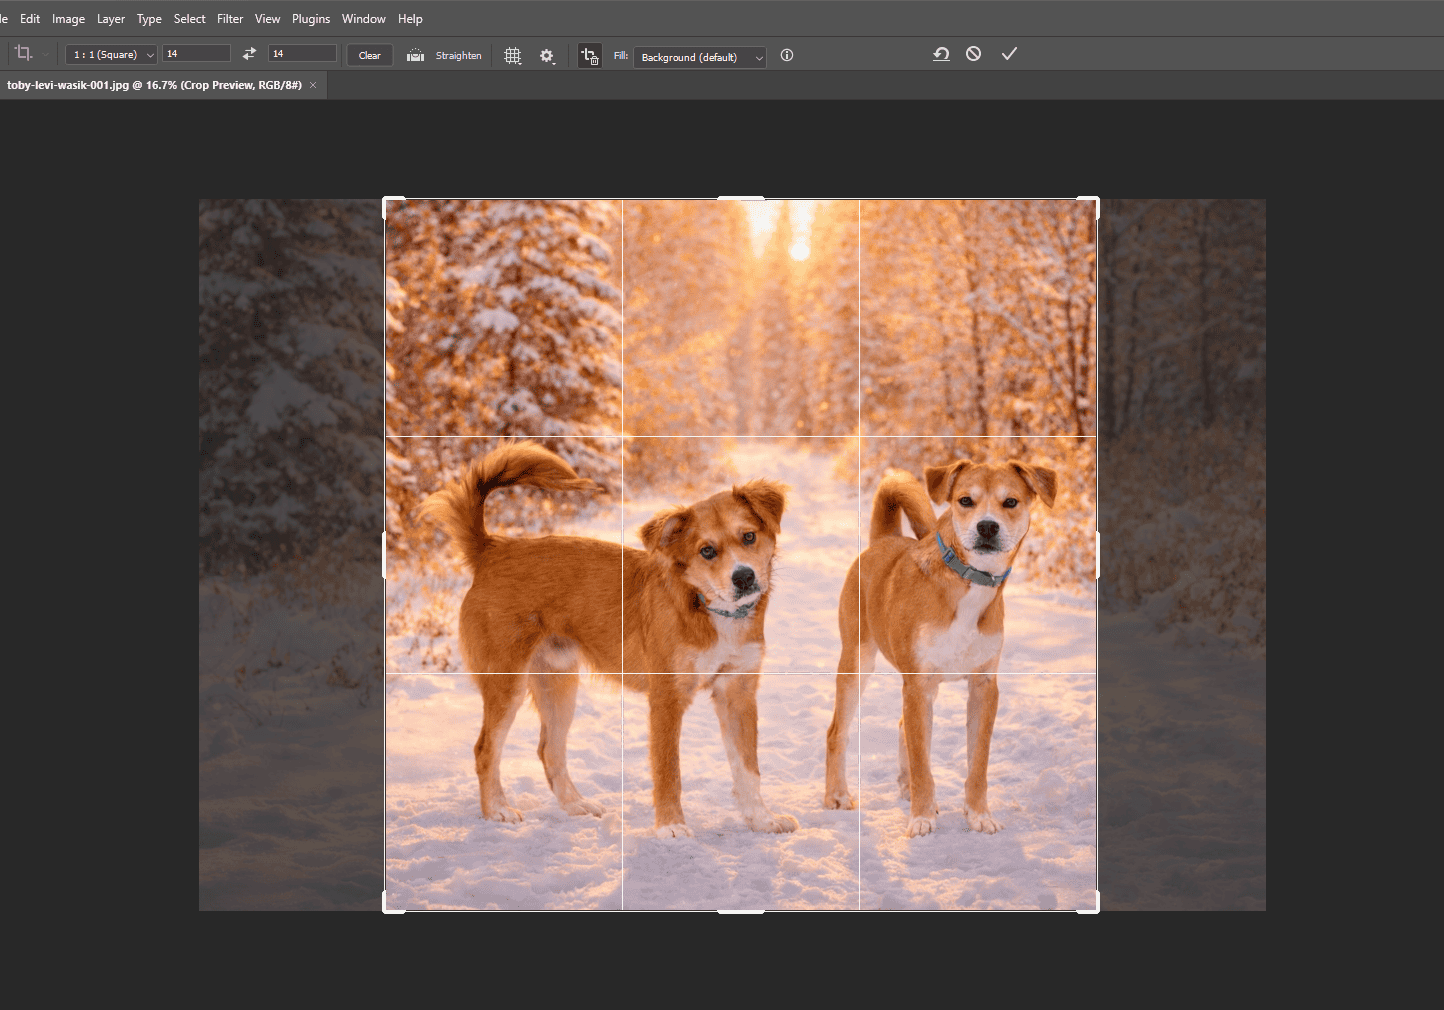Image resolution: width=1444 pixels, height=1010 pixels.
Task: Open additional crop settings gear icon
Action: (547, 57)
